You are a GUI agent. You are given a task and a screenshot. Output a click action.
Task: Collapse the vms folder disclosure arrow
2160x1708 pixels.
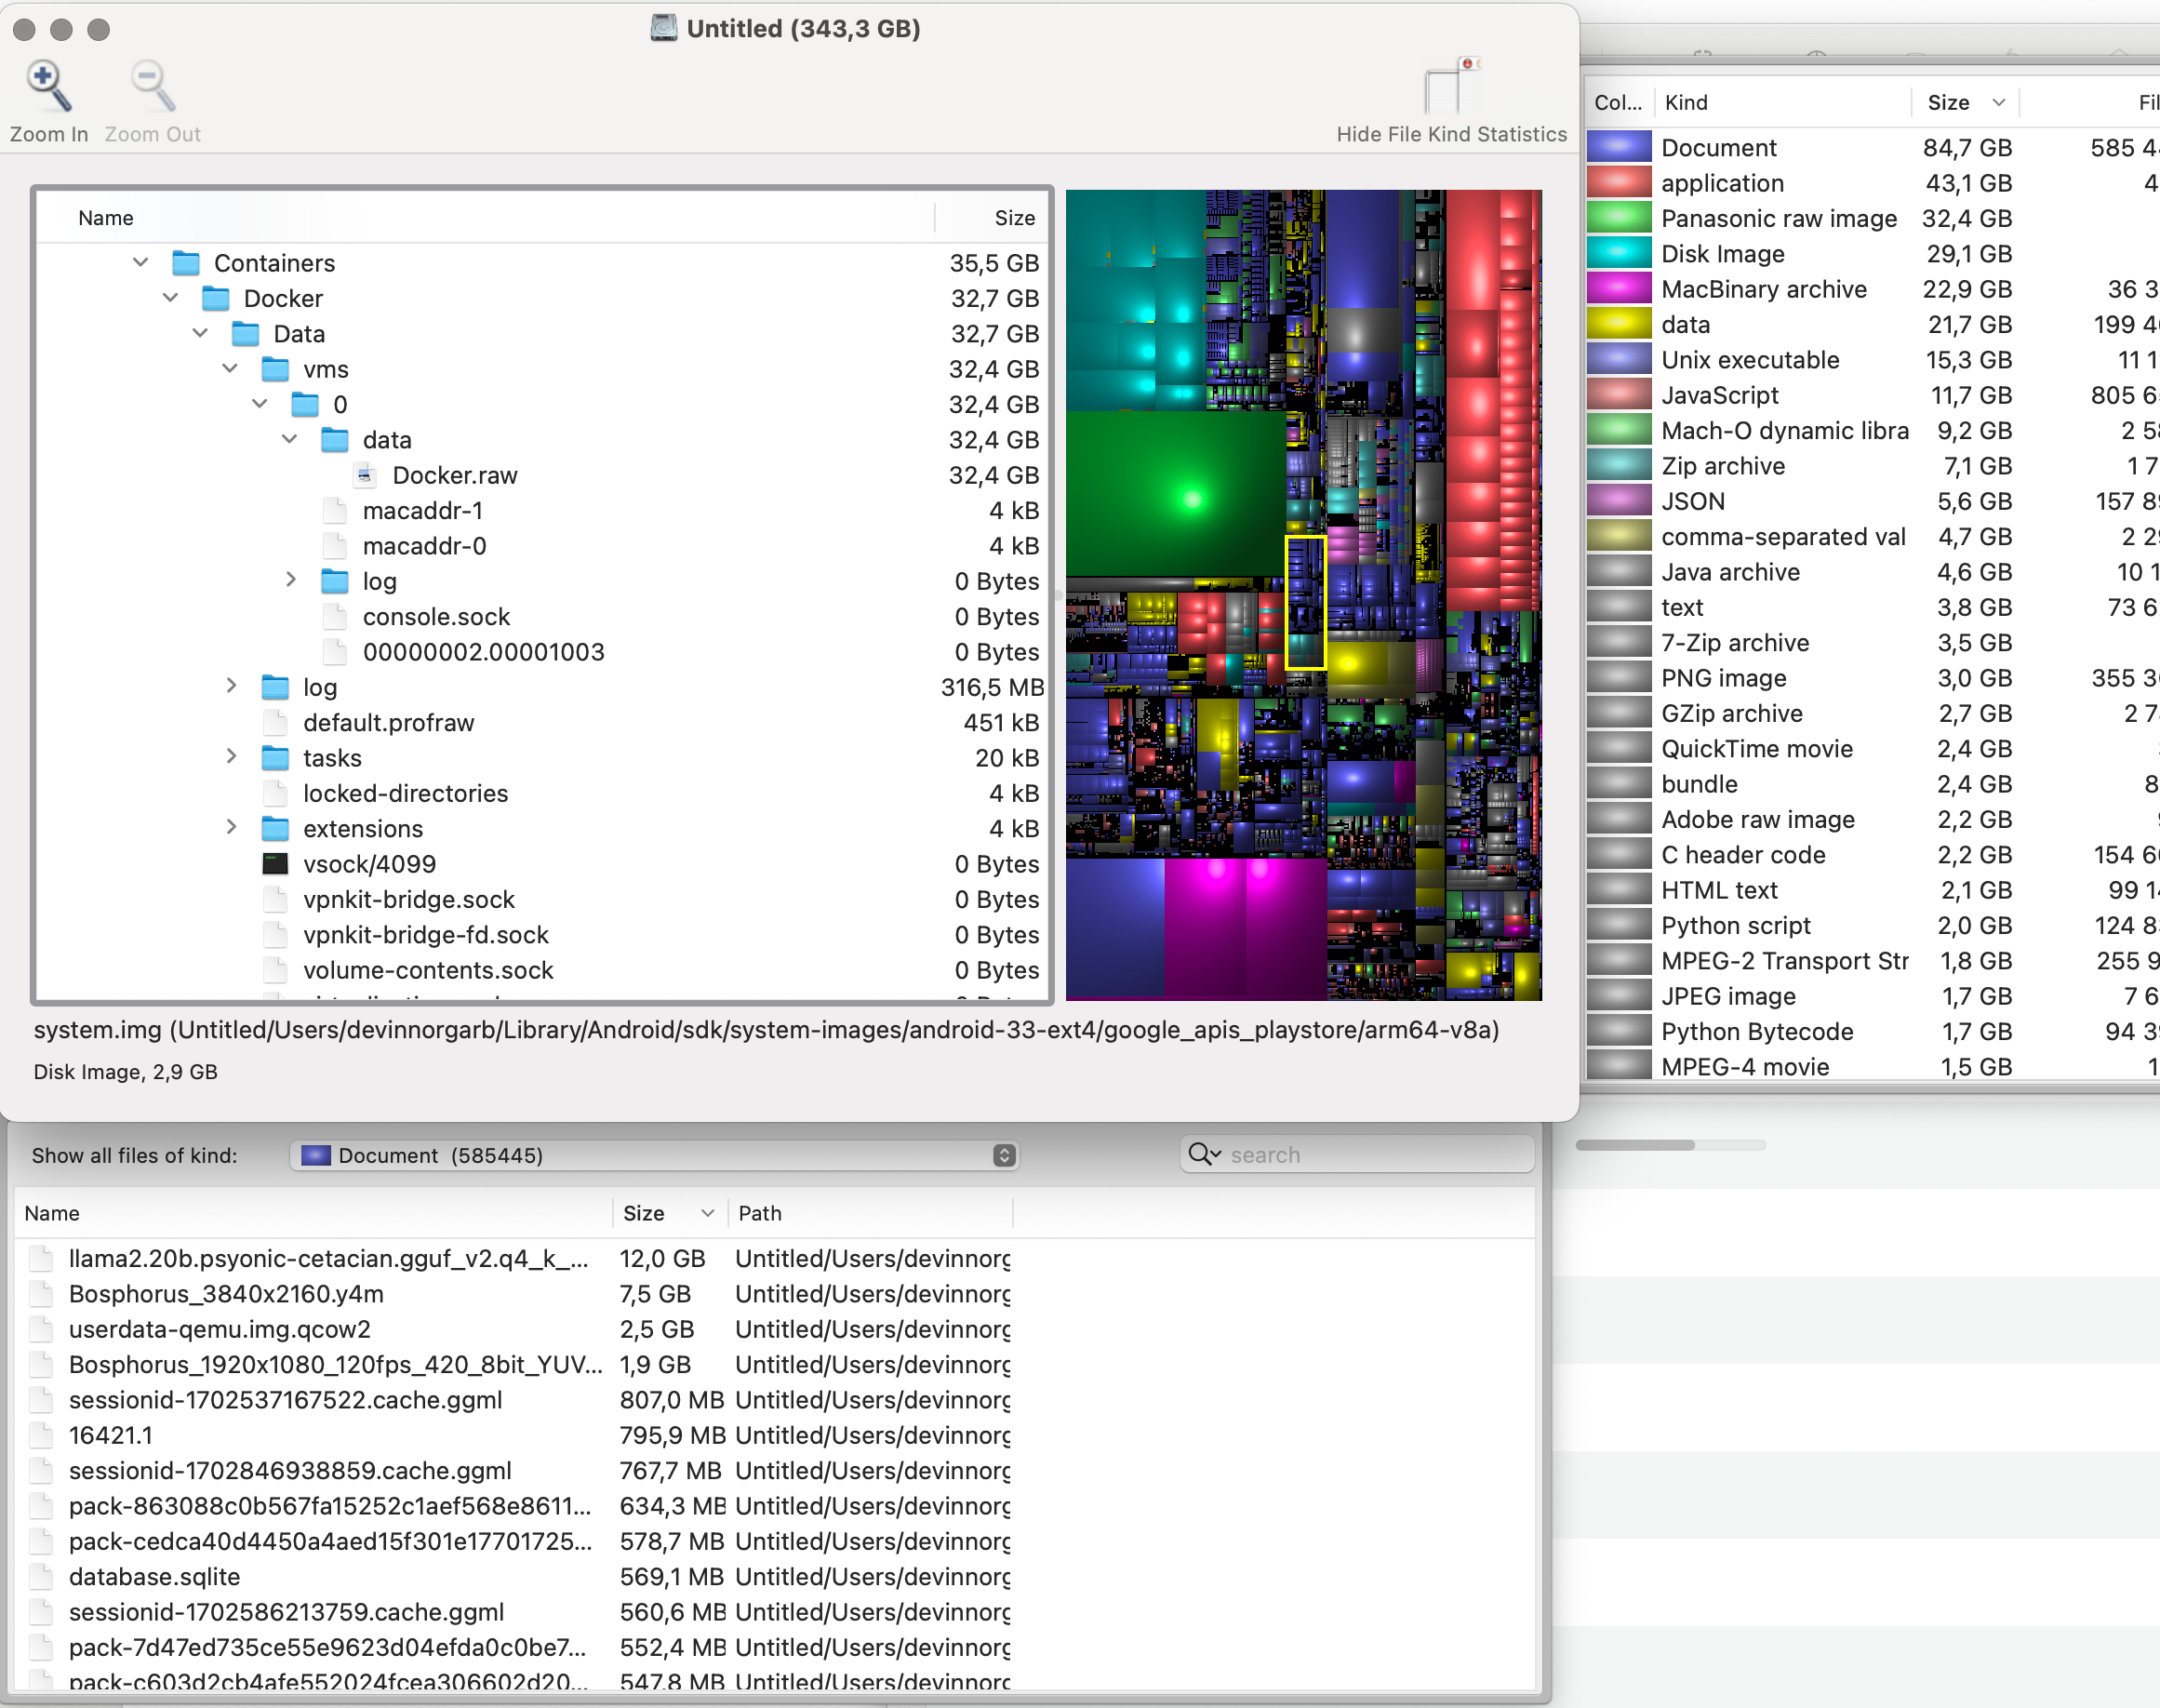coord(231,369)
